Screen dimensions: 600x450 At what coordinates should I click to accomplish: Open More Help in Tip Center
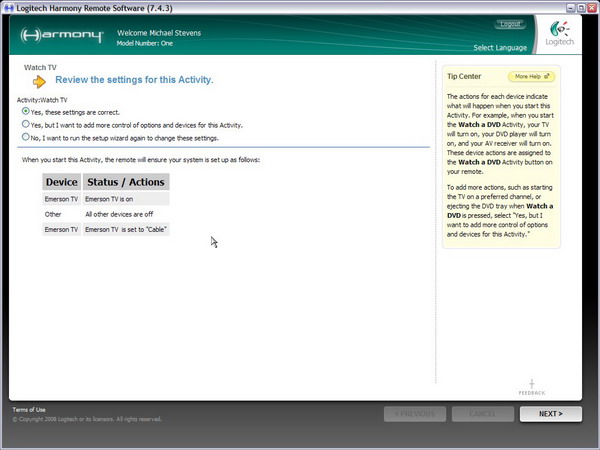(532, 77)
